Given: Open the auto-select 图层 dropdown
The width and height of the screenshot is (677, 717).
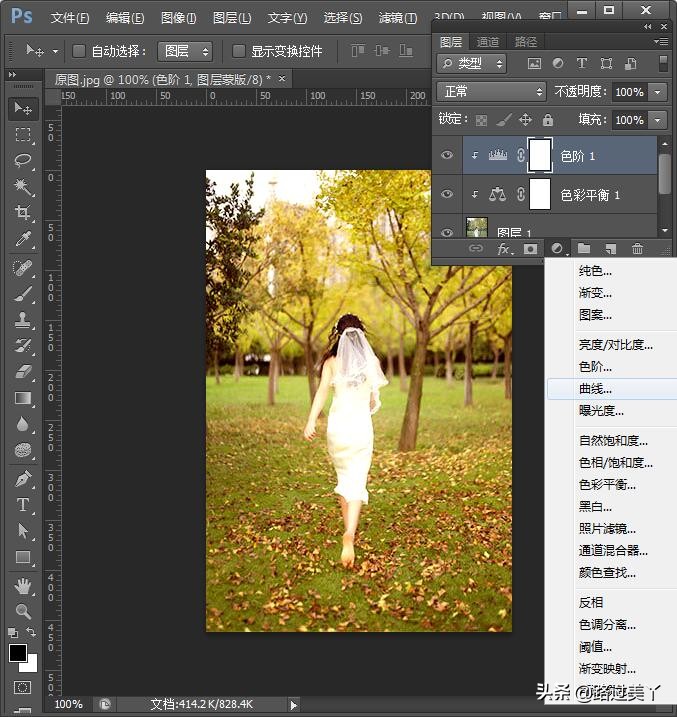Looking at the screenshot, I should 185,51.
